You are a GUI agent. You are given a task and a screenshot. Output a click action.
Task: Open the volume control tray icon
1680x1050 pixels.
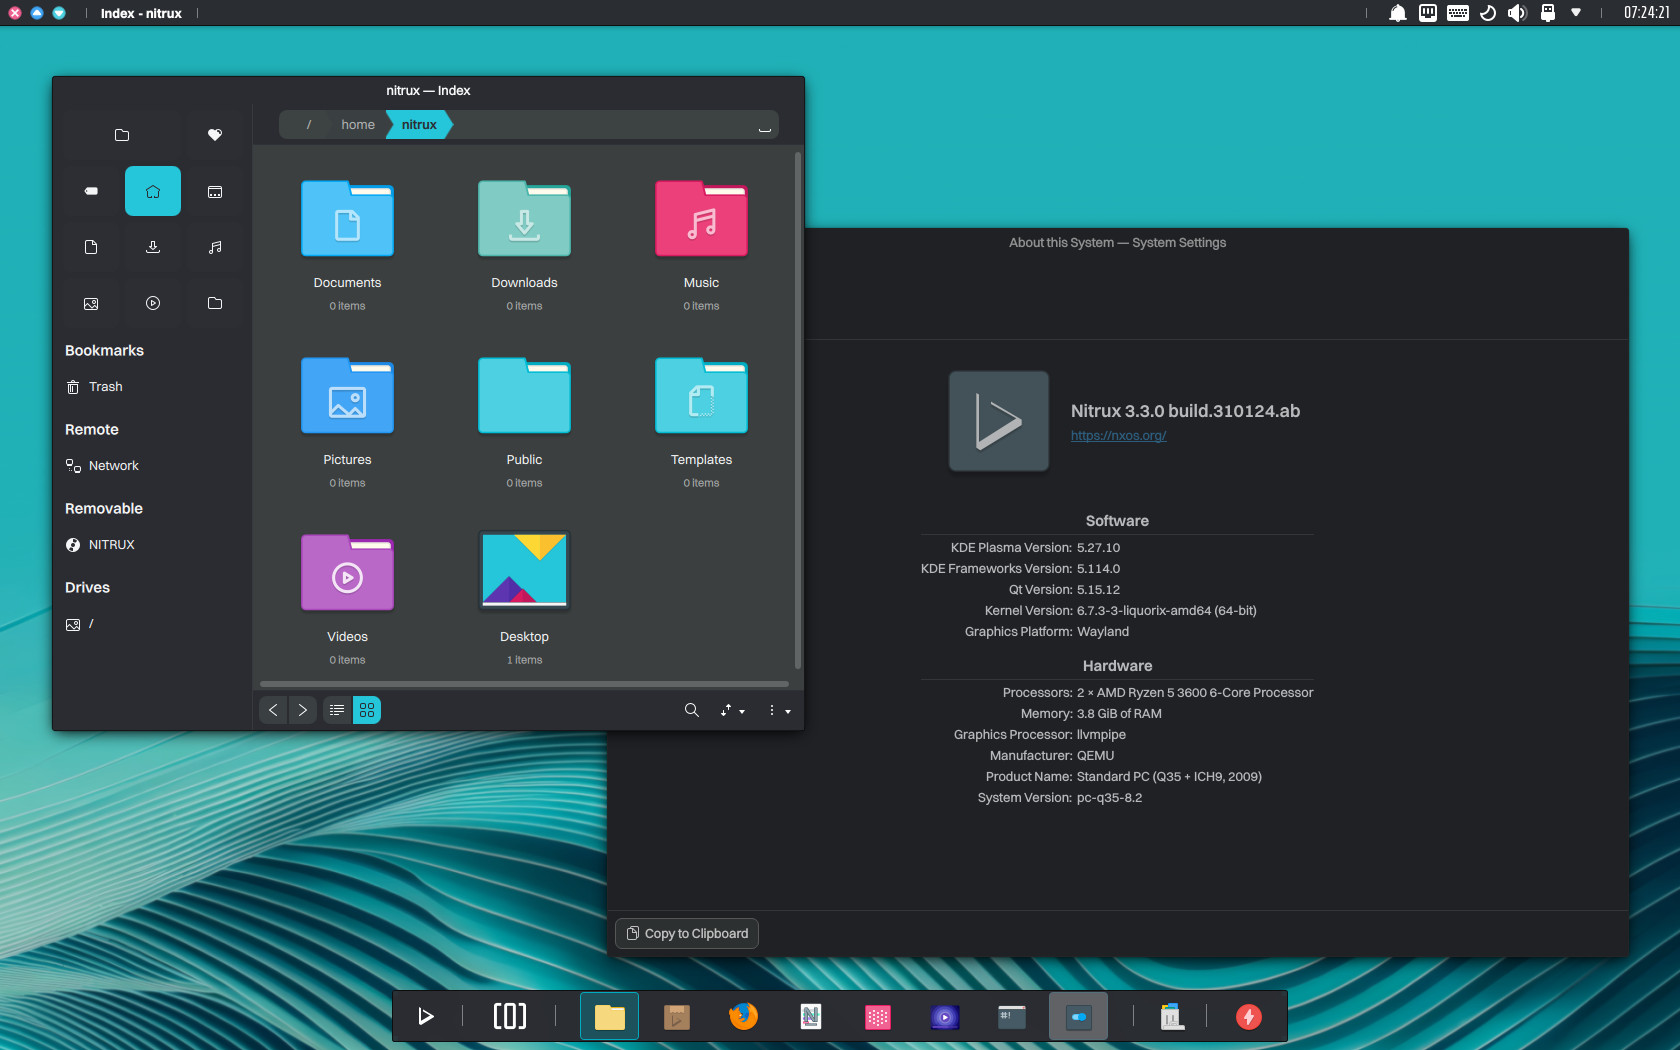[1518, 13]
